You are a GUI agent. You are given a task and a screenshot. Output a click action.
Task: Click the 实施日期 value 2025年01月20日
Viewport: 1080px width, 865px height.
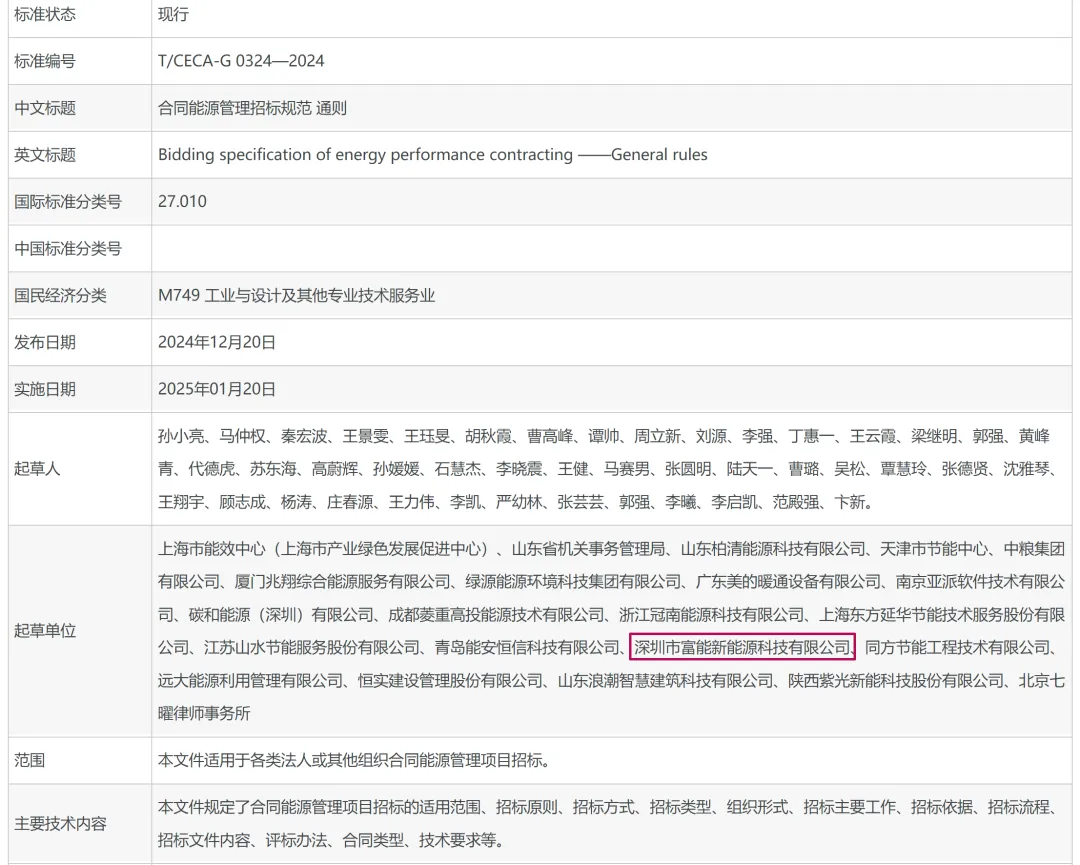point(216,389)
